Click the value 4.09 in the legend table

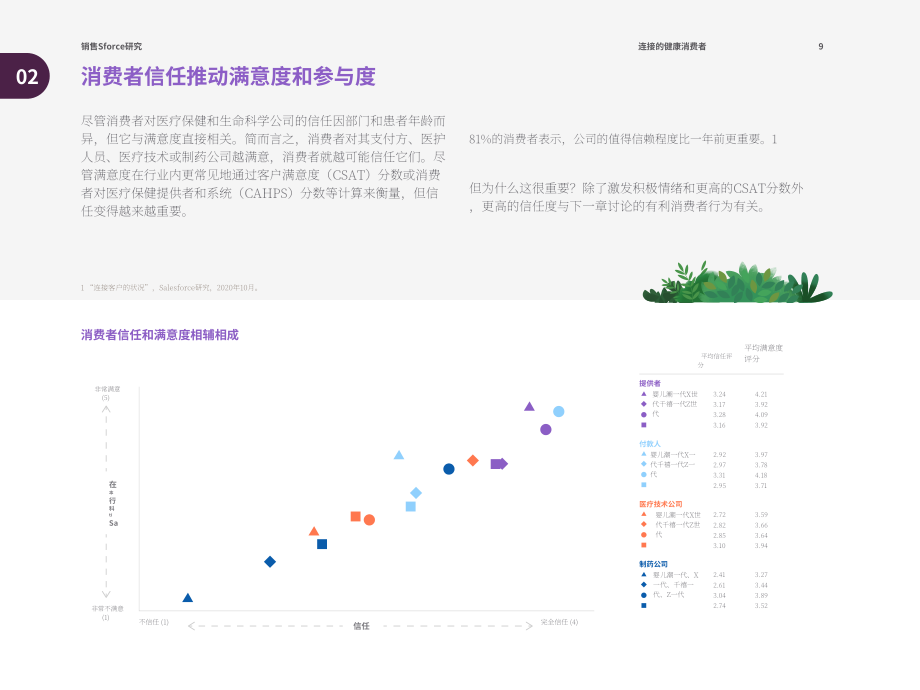click(x=761, y=415)
